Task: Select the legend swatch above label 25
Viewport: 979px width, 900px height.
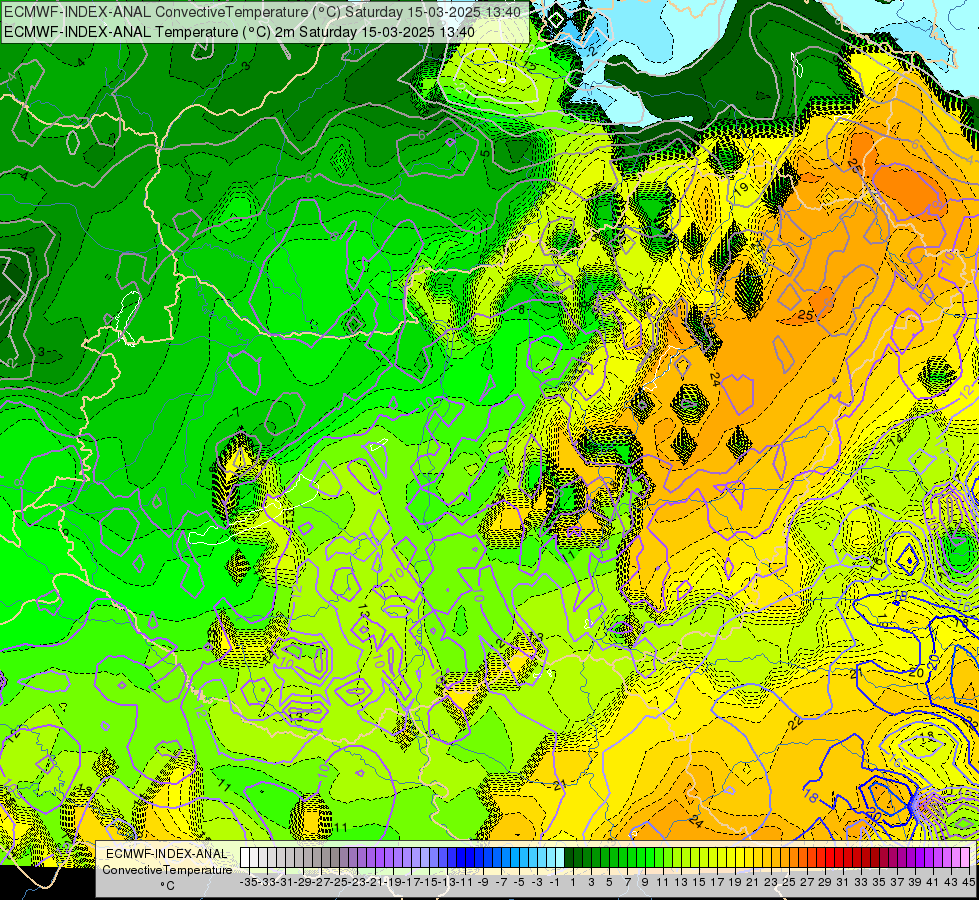Action: [x=785, y=857]
